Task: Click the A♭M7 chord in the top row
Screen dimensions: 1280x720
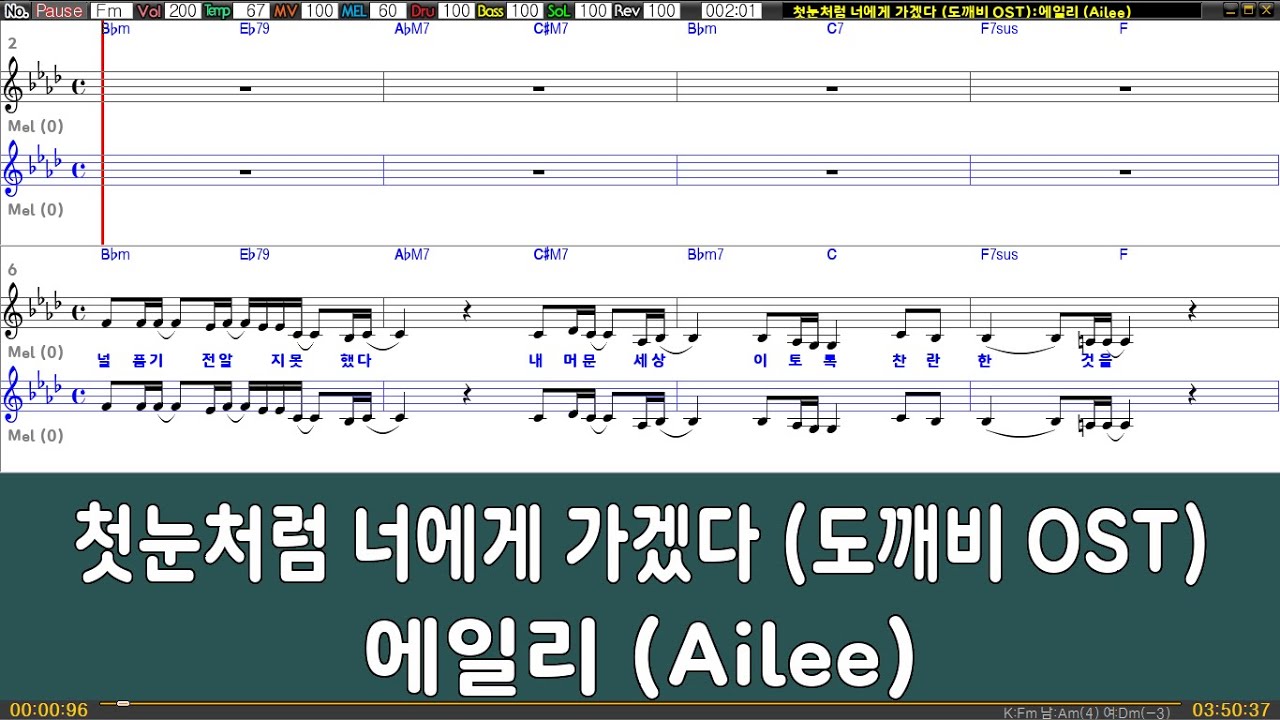Action: click(x=412, y=29)
